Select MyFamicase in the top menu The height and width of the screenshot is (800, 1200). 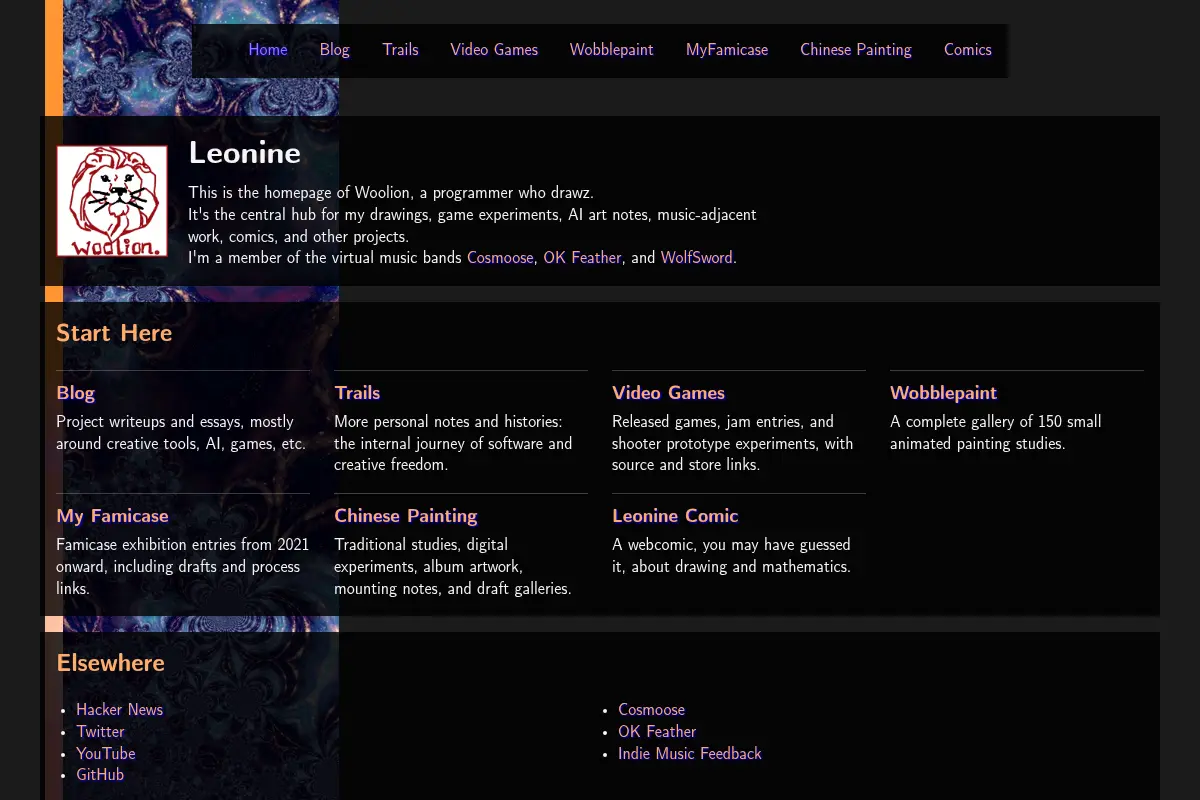click(x=727, y=50)
